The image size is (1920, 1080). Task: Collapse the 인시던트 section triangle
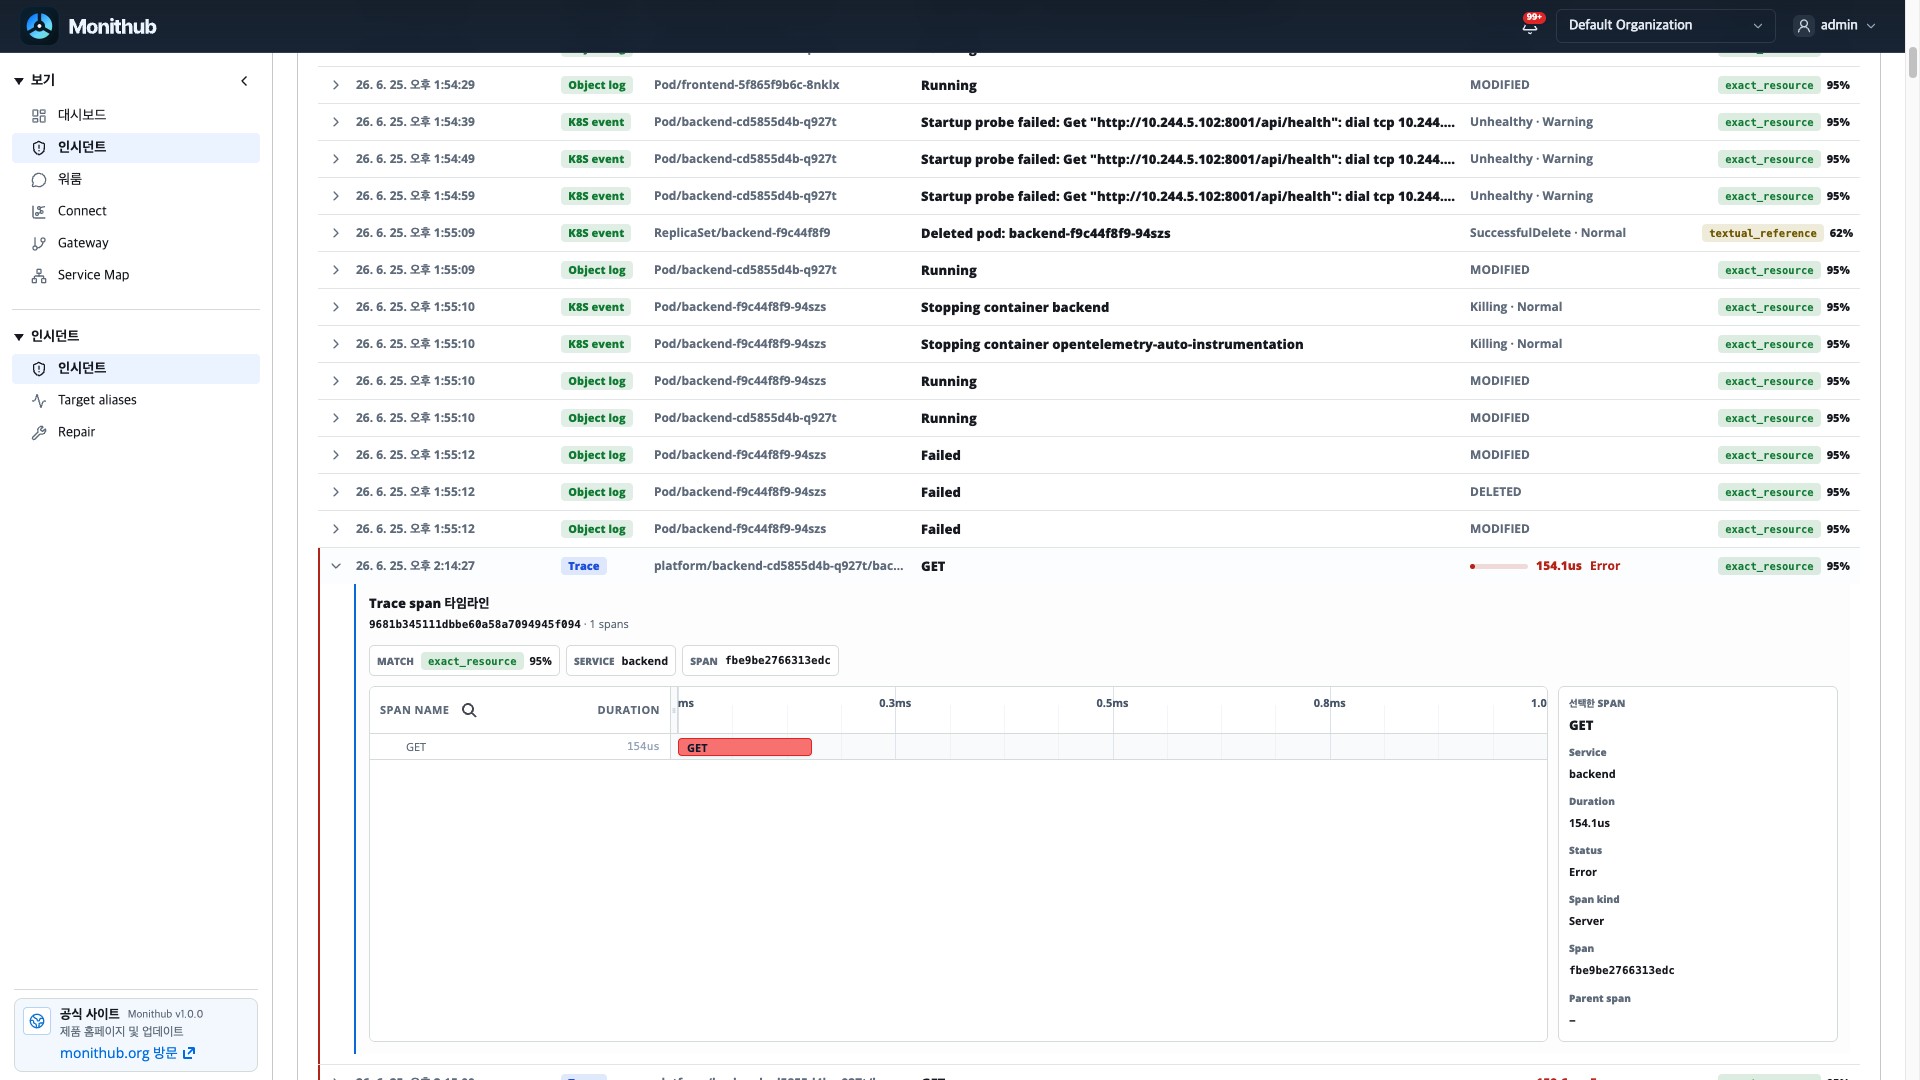point(19,337)
